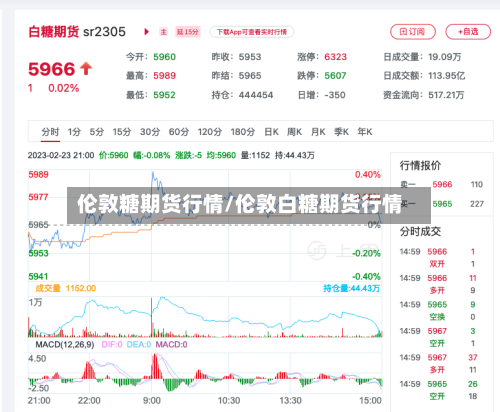Open the 月K monthly candlestick tab
500x412 pixels.
(x=318, y=132)
